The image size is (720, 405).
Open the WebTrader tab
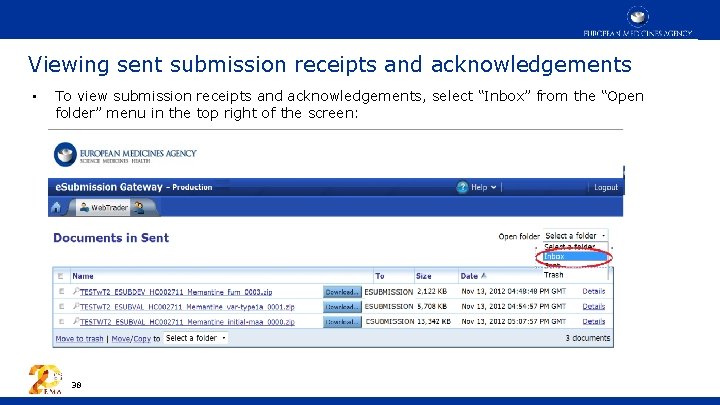point(103,208)
